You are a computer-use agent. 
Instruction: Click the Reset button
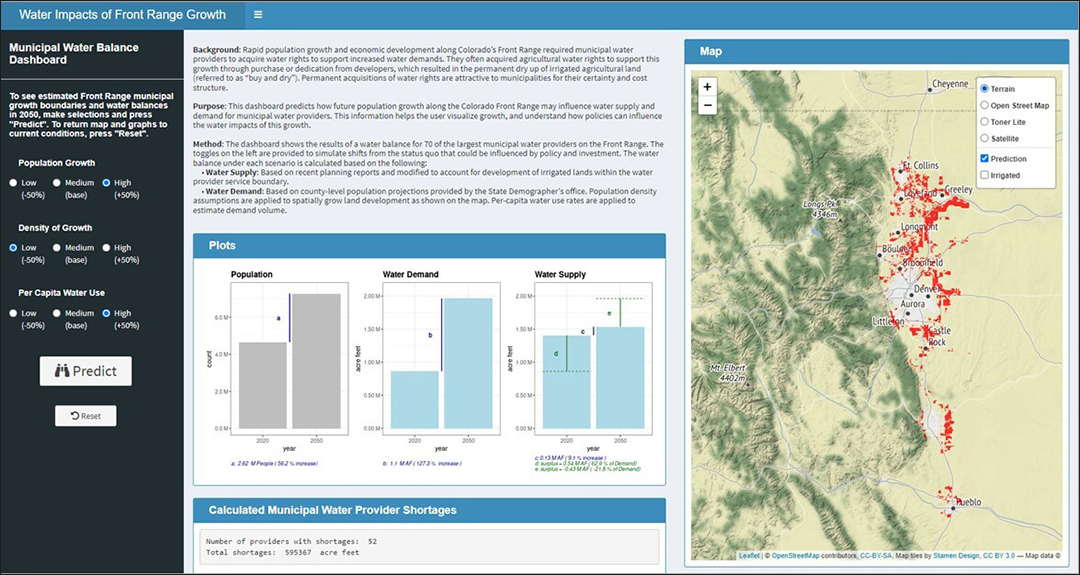click(85, 416)
